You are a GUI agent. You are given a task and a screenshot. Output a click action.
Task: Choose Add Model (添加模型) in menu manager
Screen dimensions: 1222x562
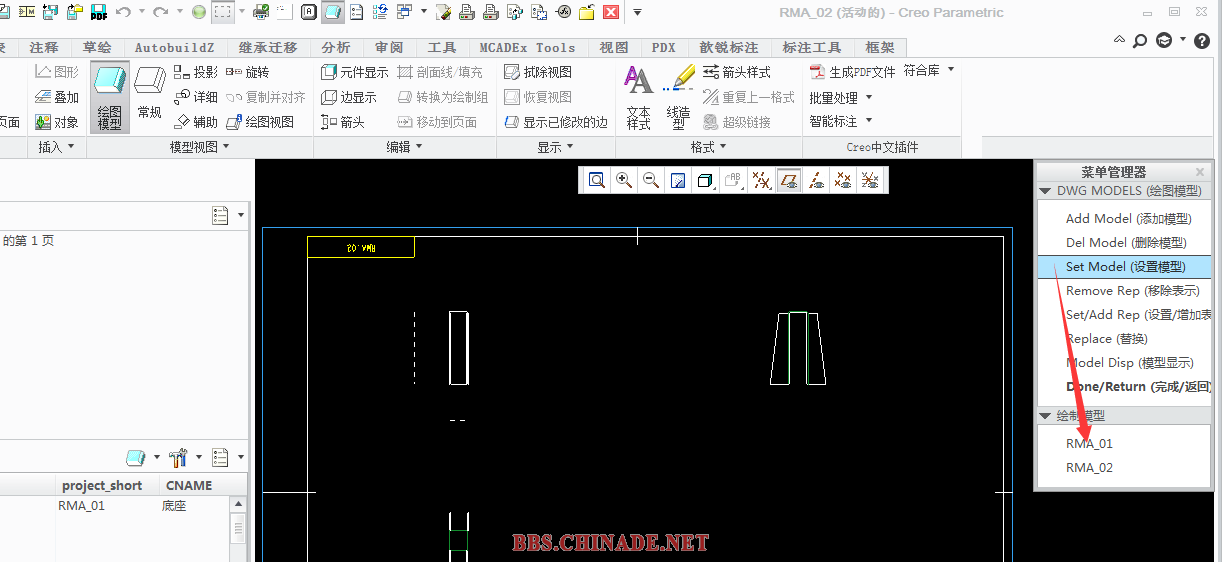tap(1128, 218)
